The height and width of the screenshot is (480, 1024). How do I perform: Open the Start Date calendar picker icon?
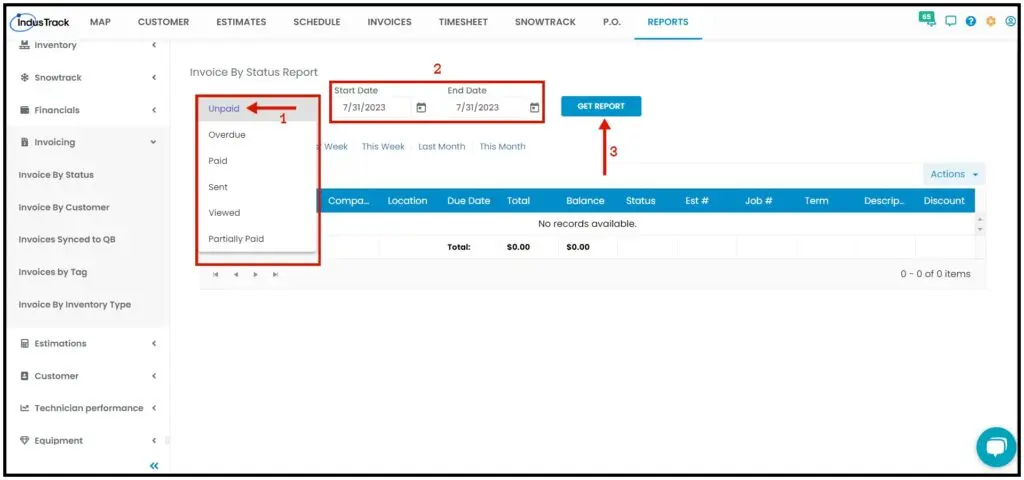pos(421,108)
